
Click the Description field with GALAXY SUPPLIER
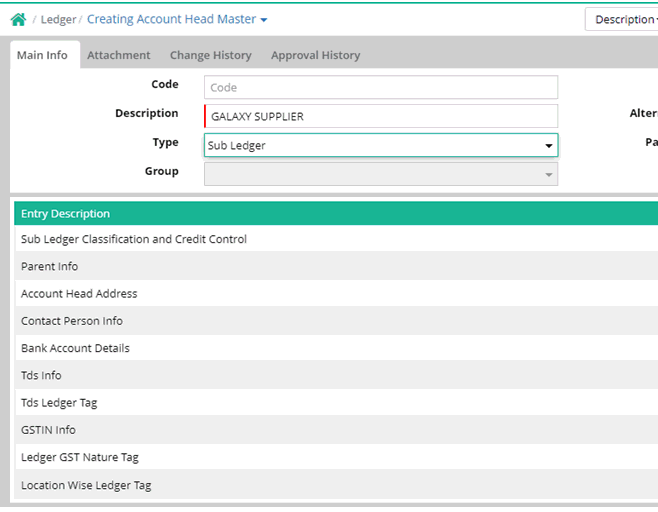click(x=380, y=116)
